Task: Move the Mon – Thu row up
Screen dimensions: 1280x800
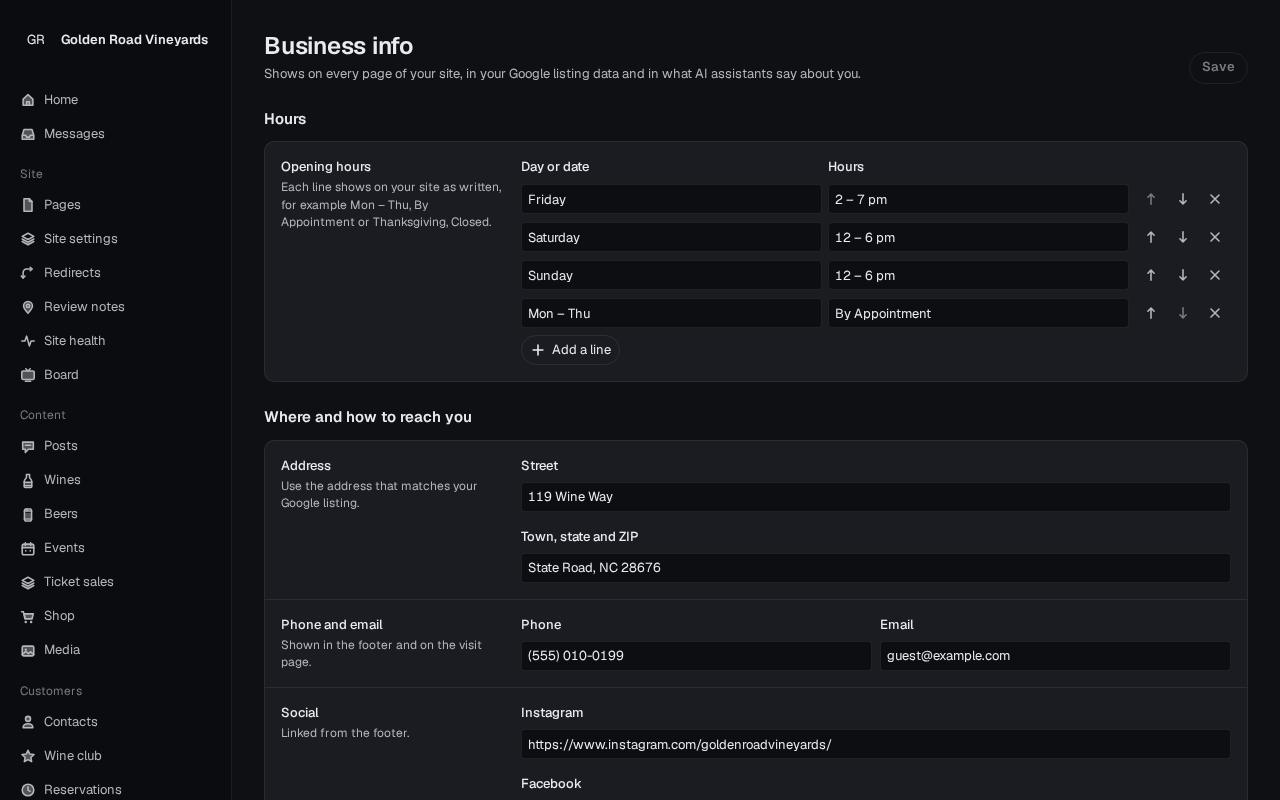Action: [x=1151, y=313]
